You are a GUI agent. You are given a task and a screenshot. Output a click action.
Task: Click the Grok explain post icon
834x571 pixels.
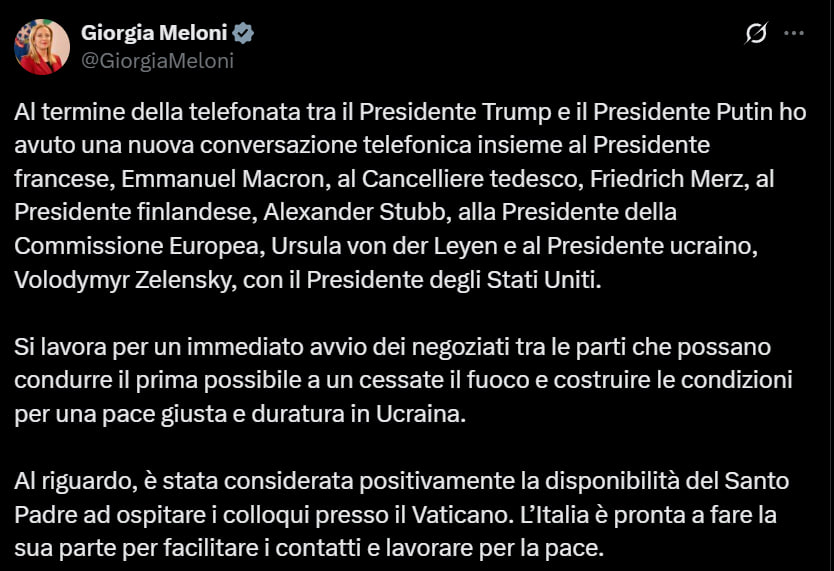(757, 33)
